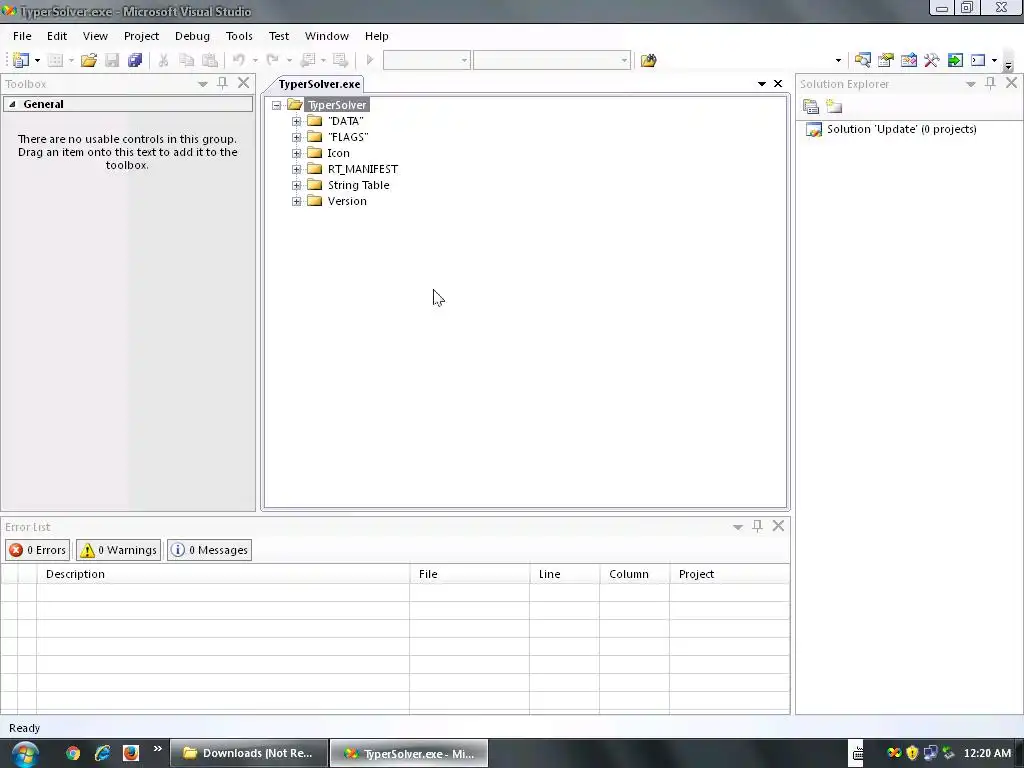Click the Navigate Backward icon
Screen dimensions: 1024x768
(x=308, y=60)
